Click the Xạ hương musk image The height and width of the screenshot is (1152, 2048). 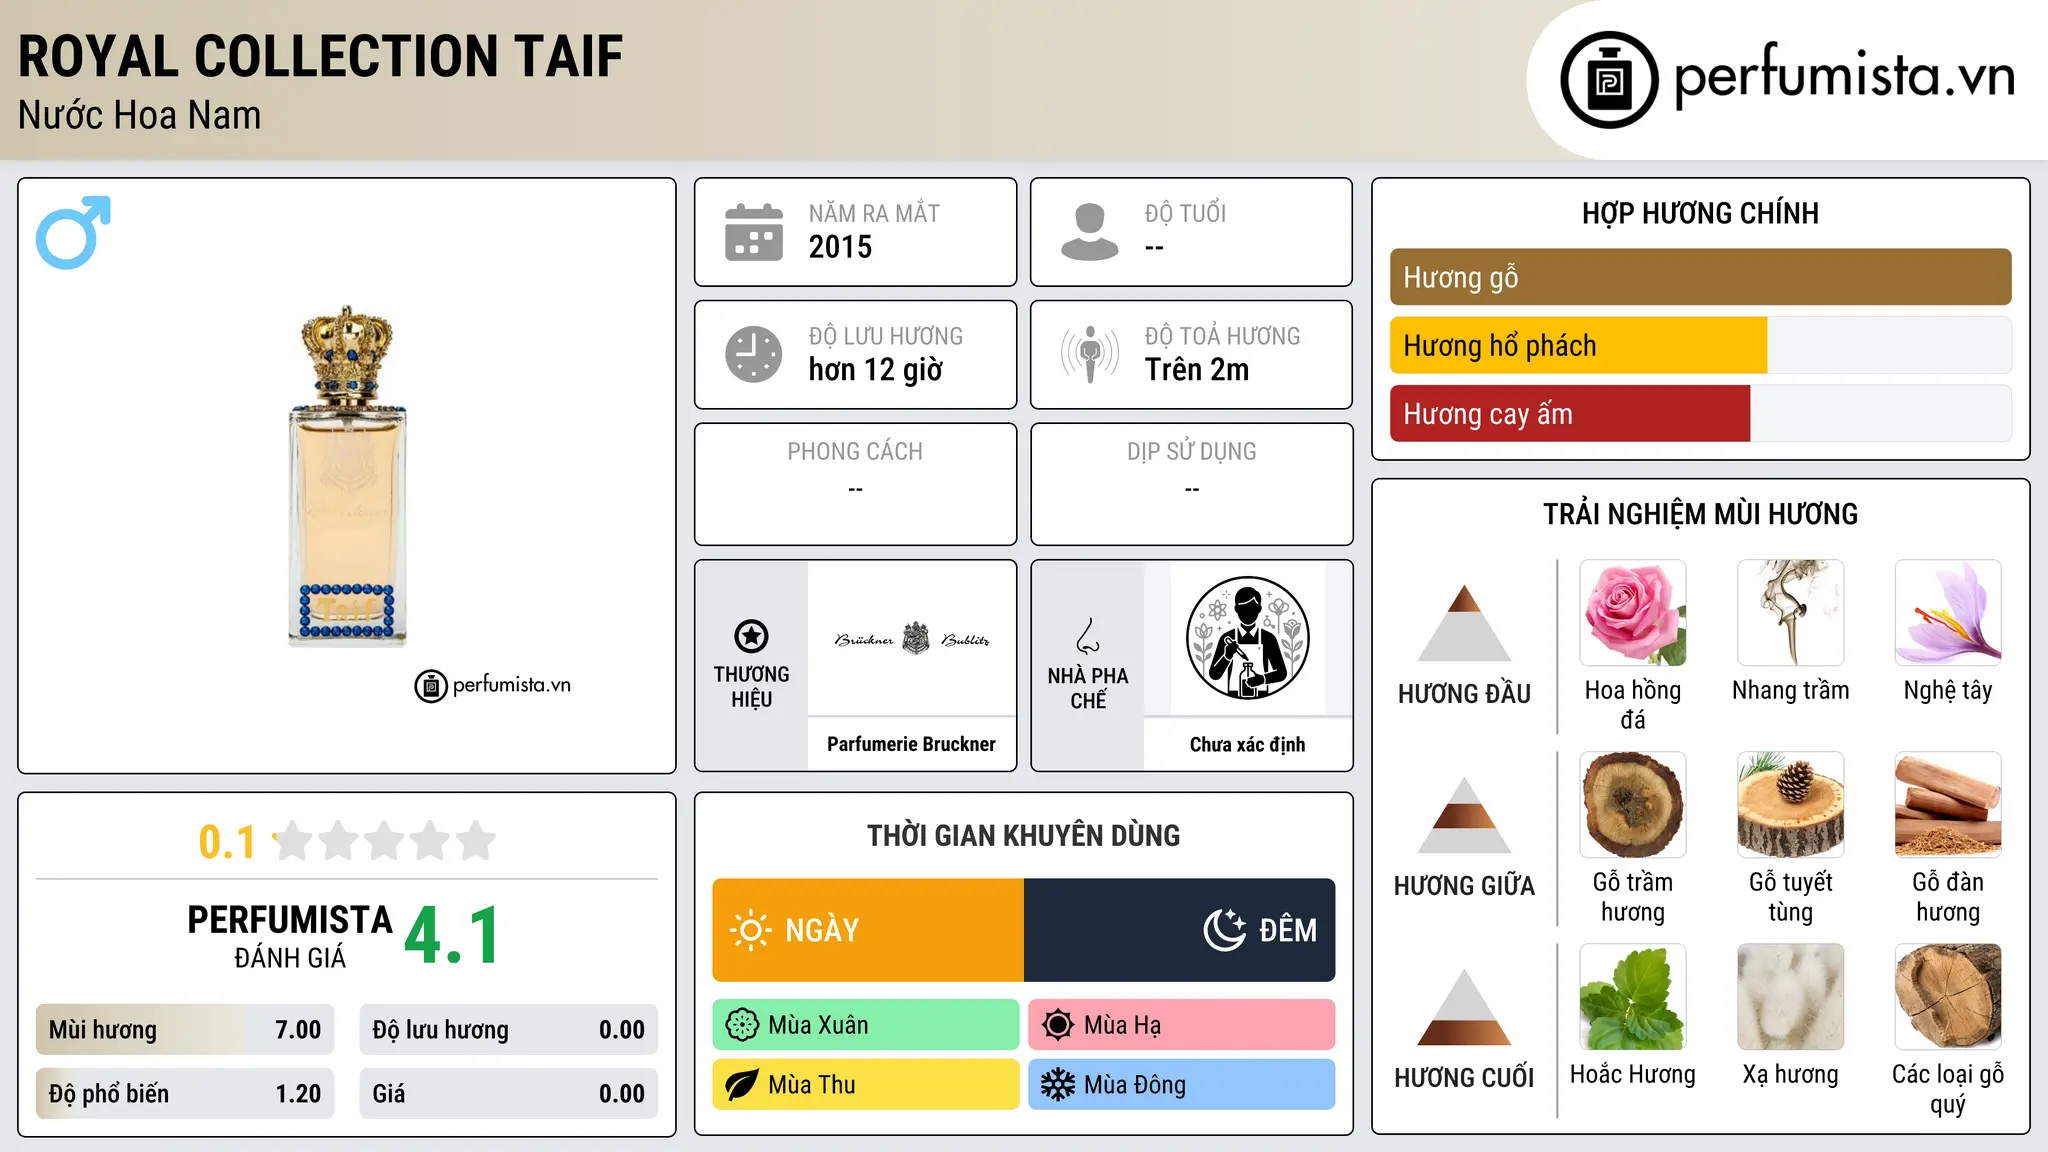1790,997
